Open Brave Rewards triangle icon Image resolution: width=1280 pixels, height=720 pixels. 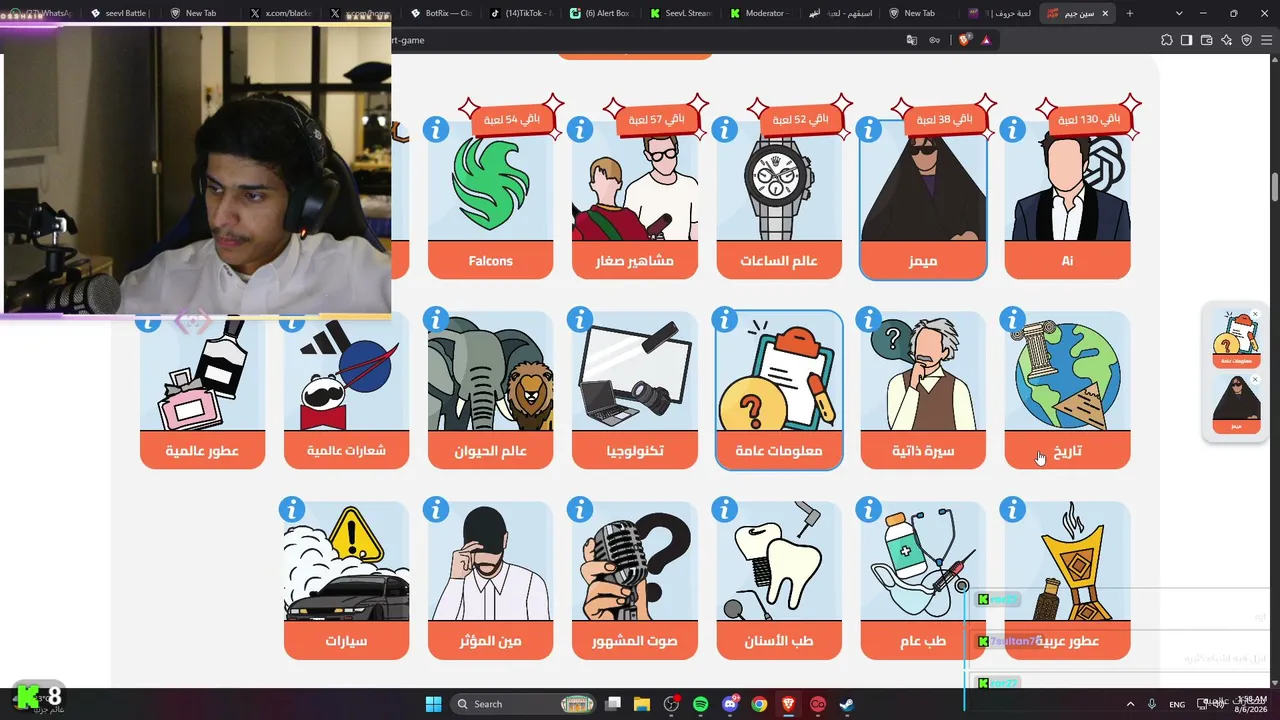point(986,40)
